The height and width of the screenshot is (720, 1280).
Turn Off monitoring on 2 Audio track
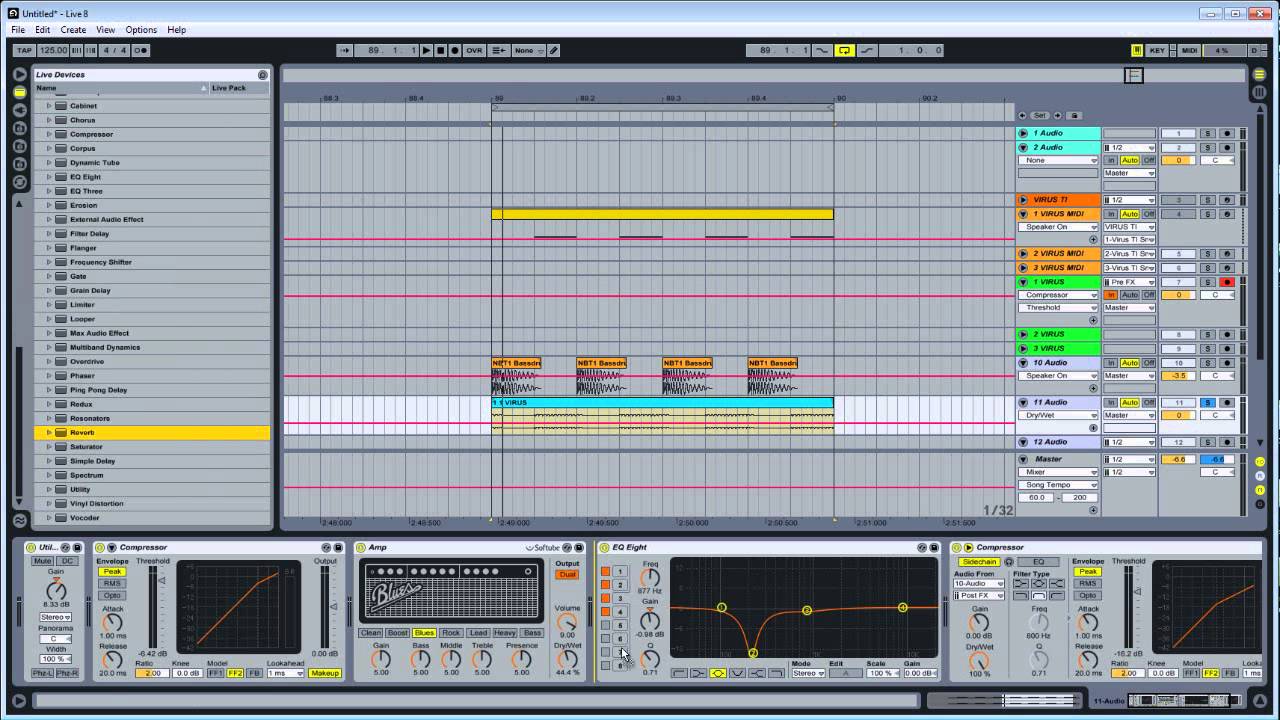point(1148,160)
